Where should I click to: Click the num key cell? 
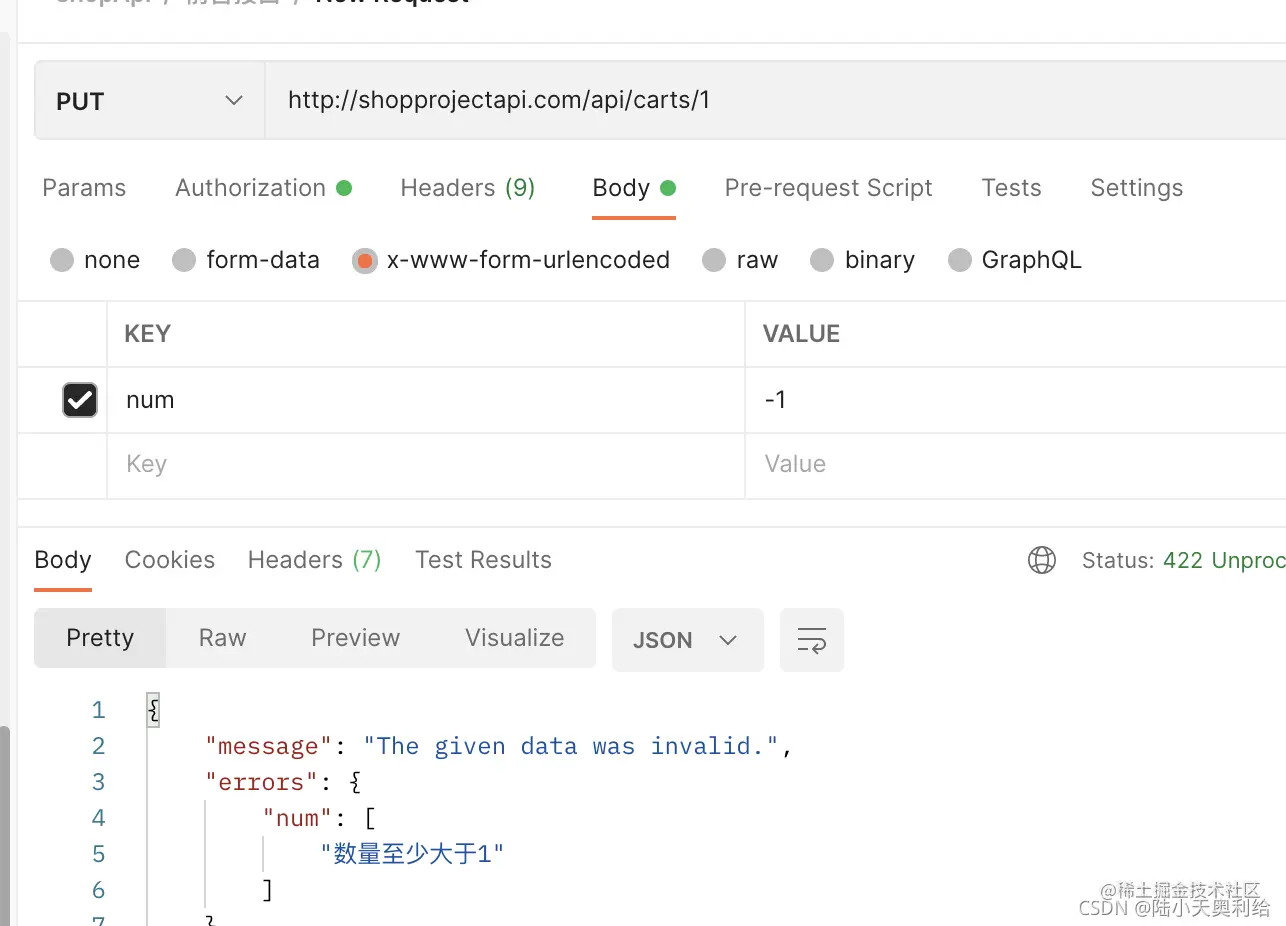(426, 400)
